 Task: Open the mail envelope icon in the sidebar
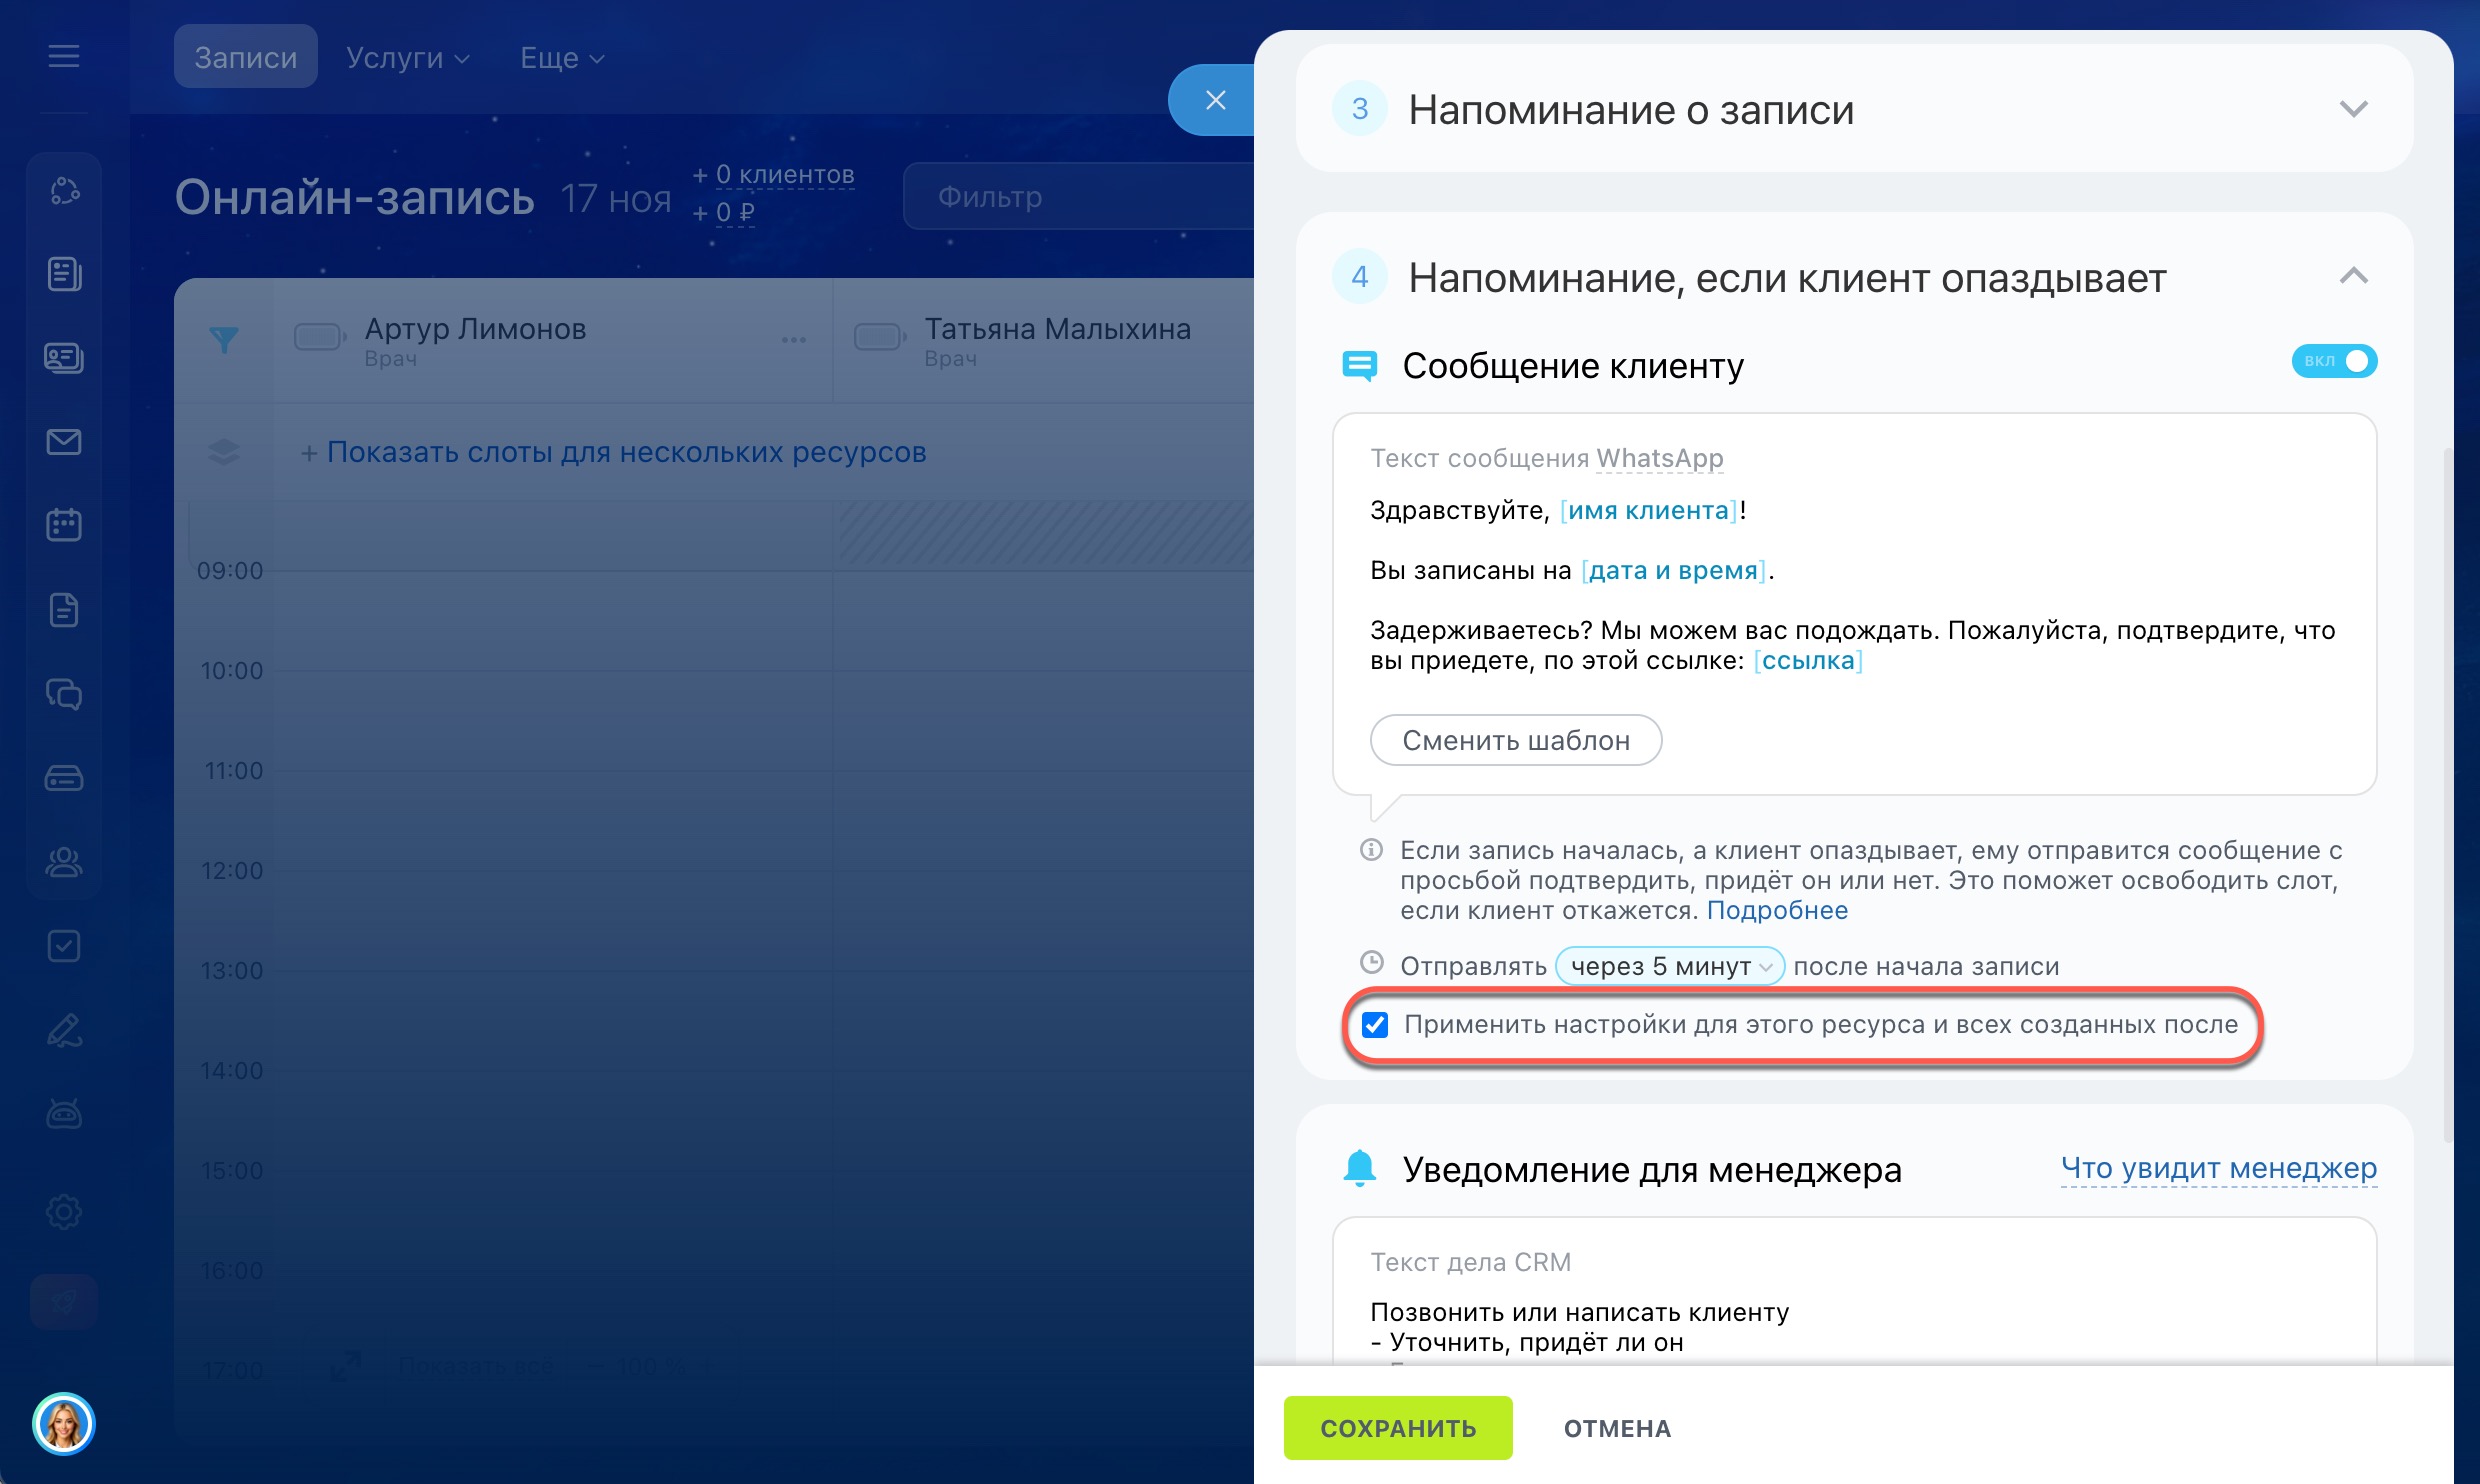(63, 441)
